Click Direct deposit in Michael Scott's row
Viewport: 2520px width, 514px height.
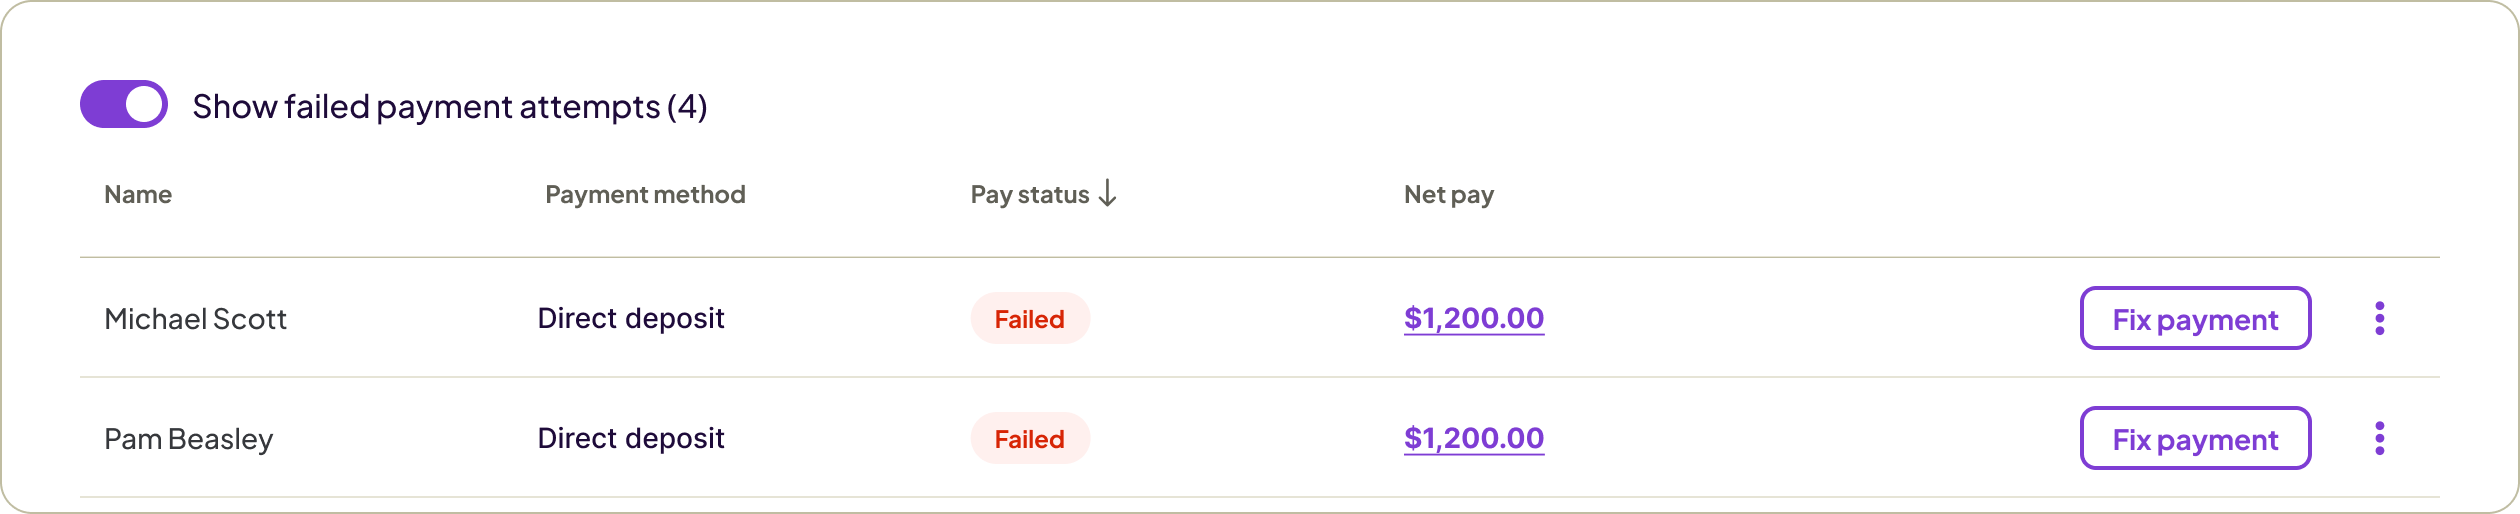630,319
